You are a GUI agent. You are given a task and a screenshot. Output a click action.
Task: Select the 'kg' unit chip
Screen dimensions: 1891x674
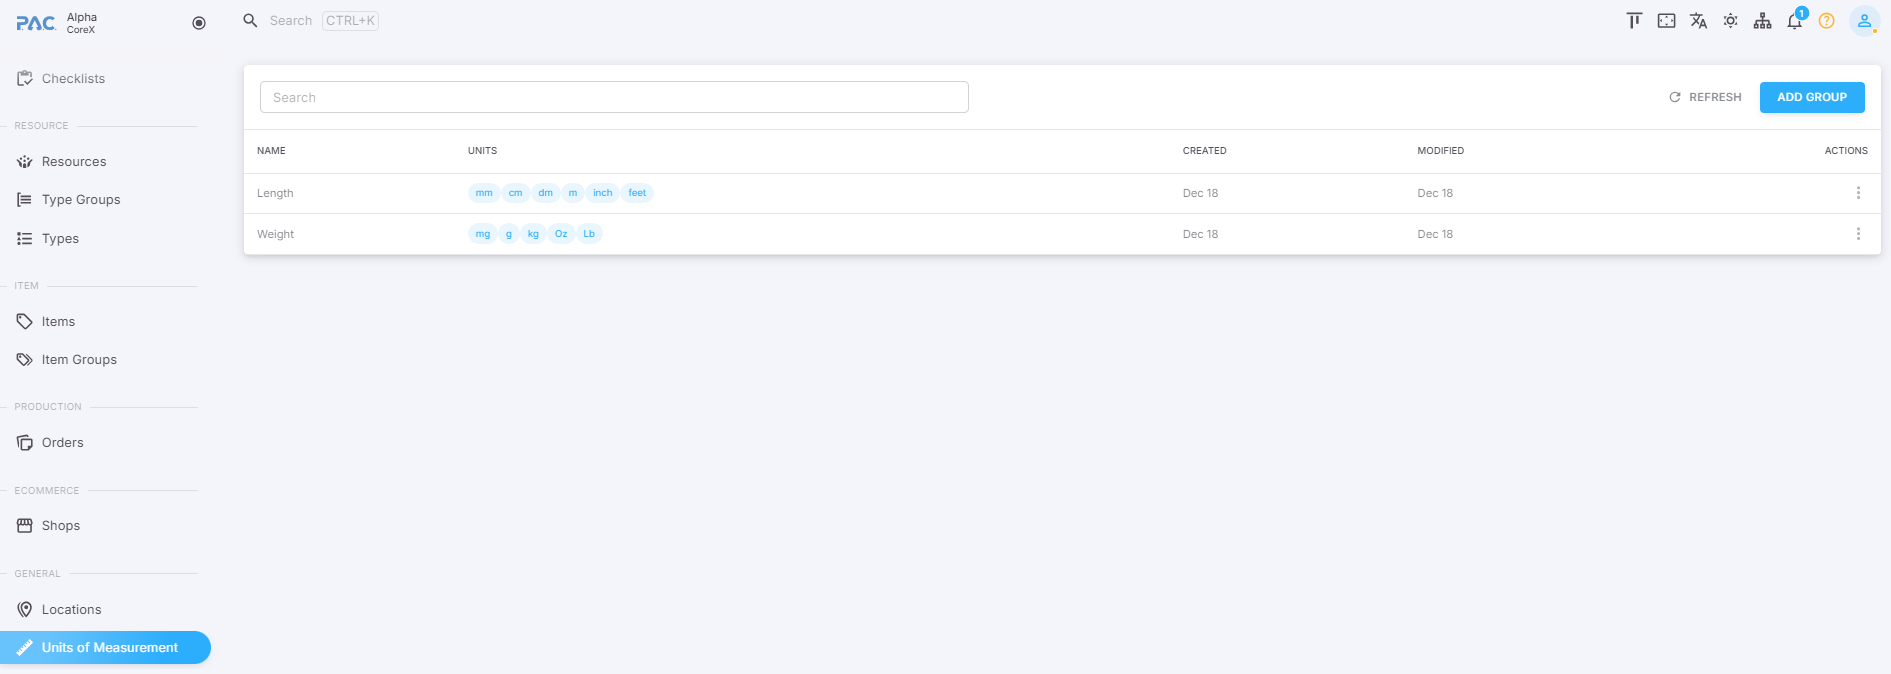tap(533, 234)
